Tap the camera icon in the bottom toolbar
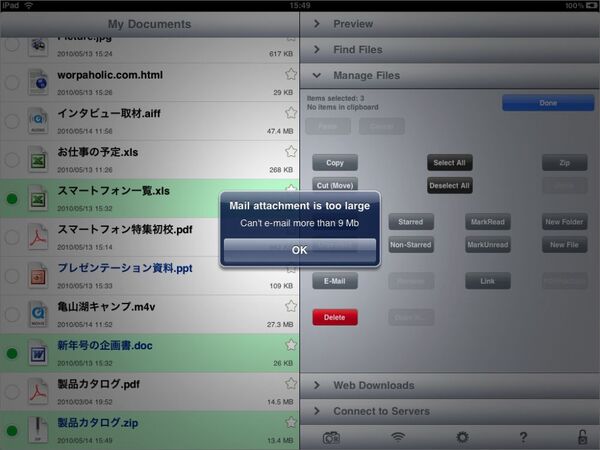The width and height of the screenshot is (600, 450). [331, 437]
